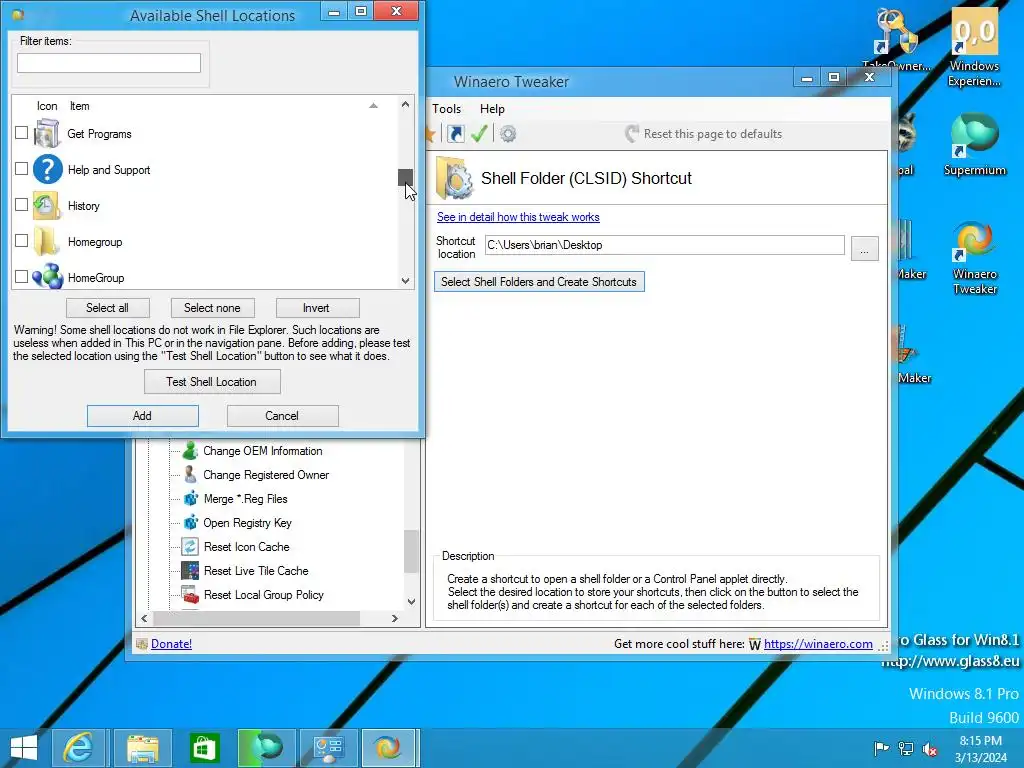Click the HomeGroup globe spheres icon
1024x768 pixels.
coord(47,277)
